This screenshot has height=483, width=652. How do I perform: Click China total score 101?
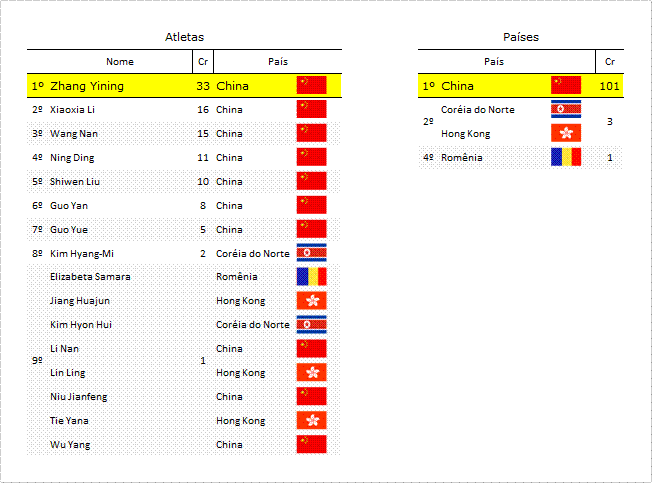click(x=609, y=86)
